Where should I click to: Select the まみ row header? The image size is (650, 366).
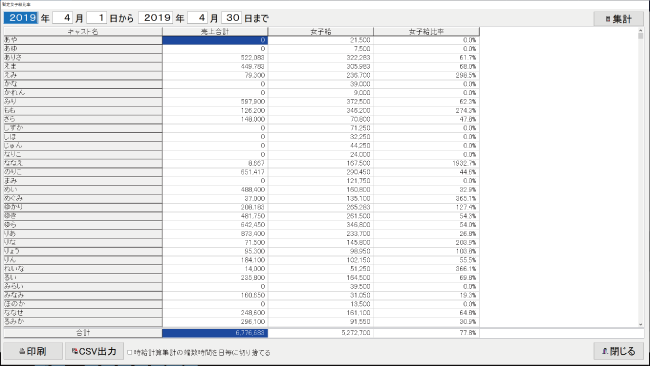click(x=83, y=181)
